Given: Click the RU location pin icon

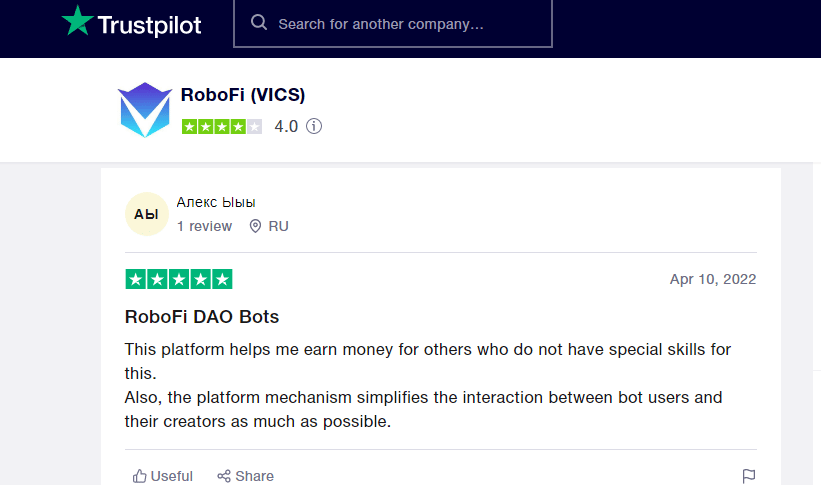Looking at the screenshot, I should (256, 226).
